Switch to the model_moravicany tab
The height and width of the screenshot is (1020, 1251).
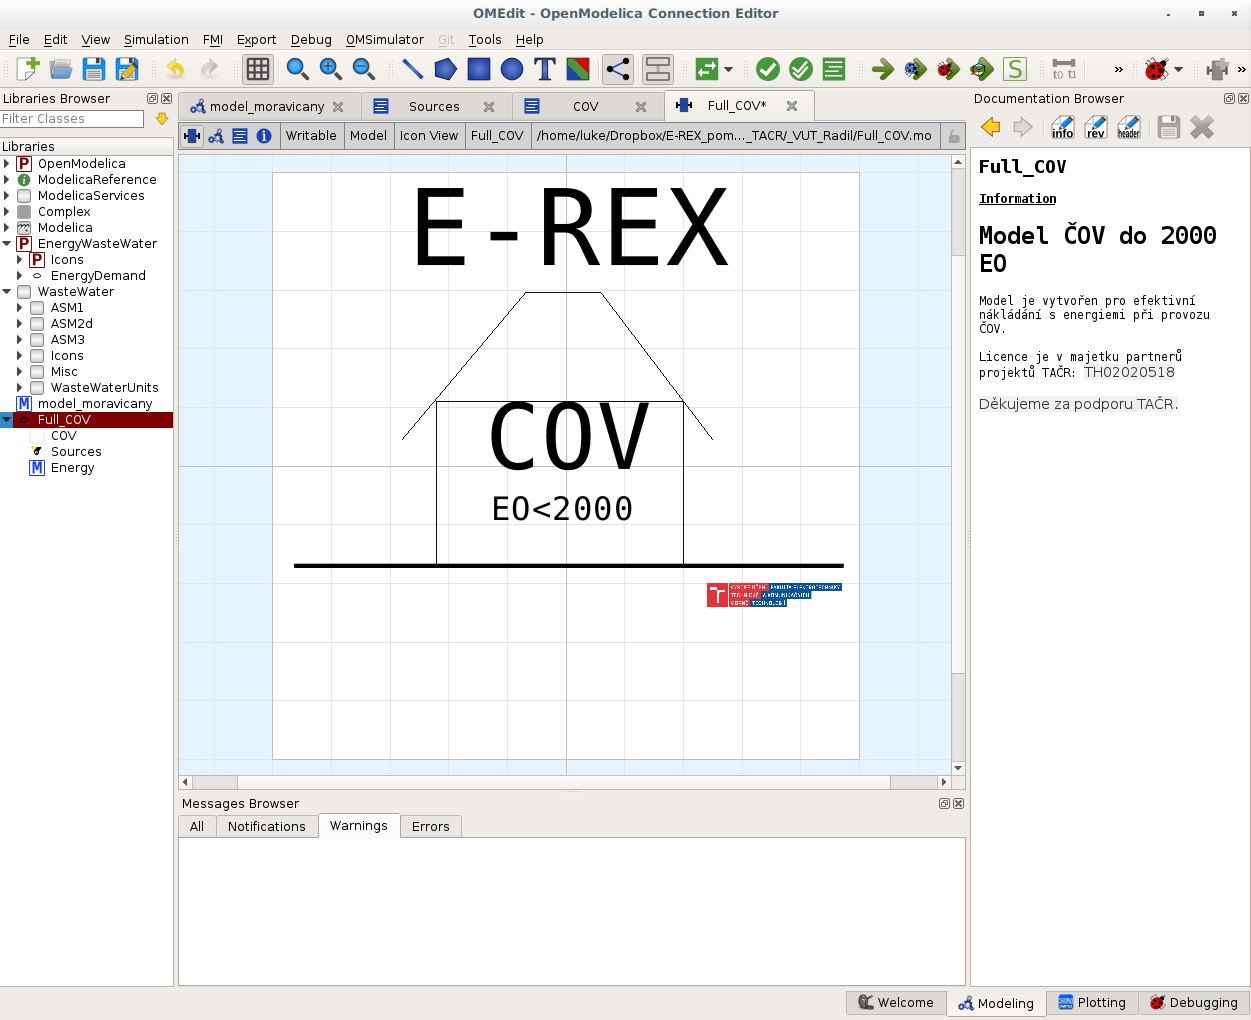pyautogui.click(x=267, y=106)
